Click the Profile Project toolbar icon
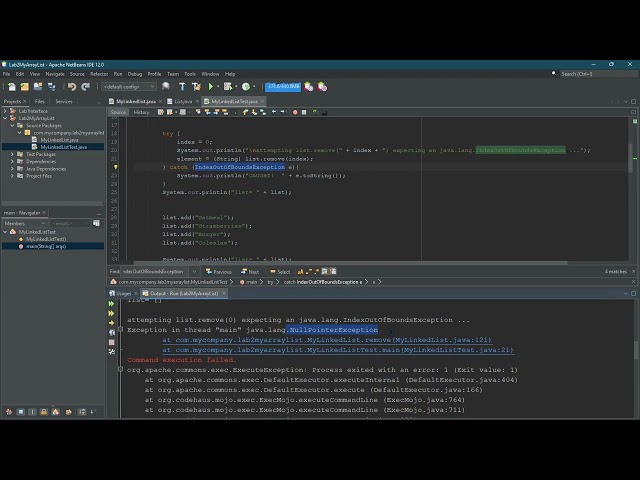This screenshot has height=480, width=640. (246, 87)
